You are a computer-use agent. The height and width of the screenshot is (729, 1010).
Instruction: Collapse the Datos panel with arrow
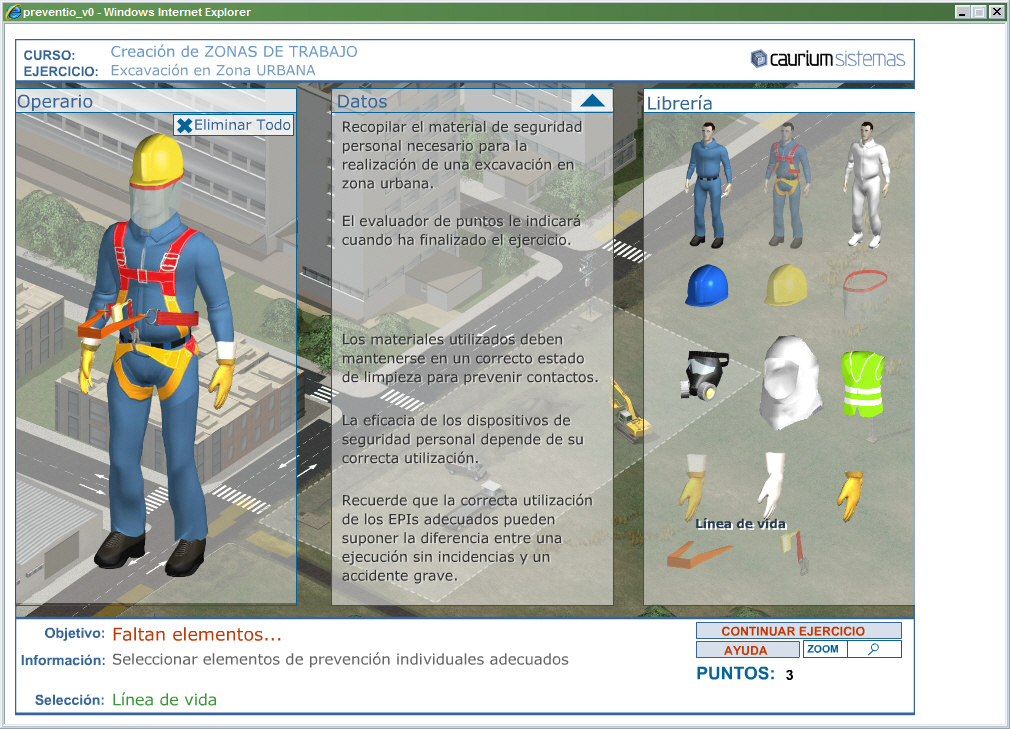(x=592, y=100)
